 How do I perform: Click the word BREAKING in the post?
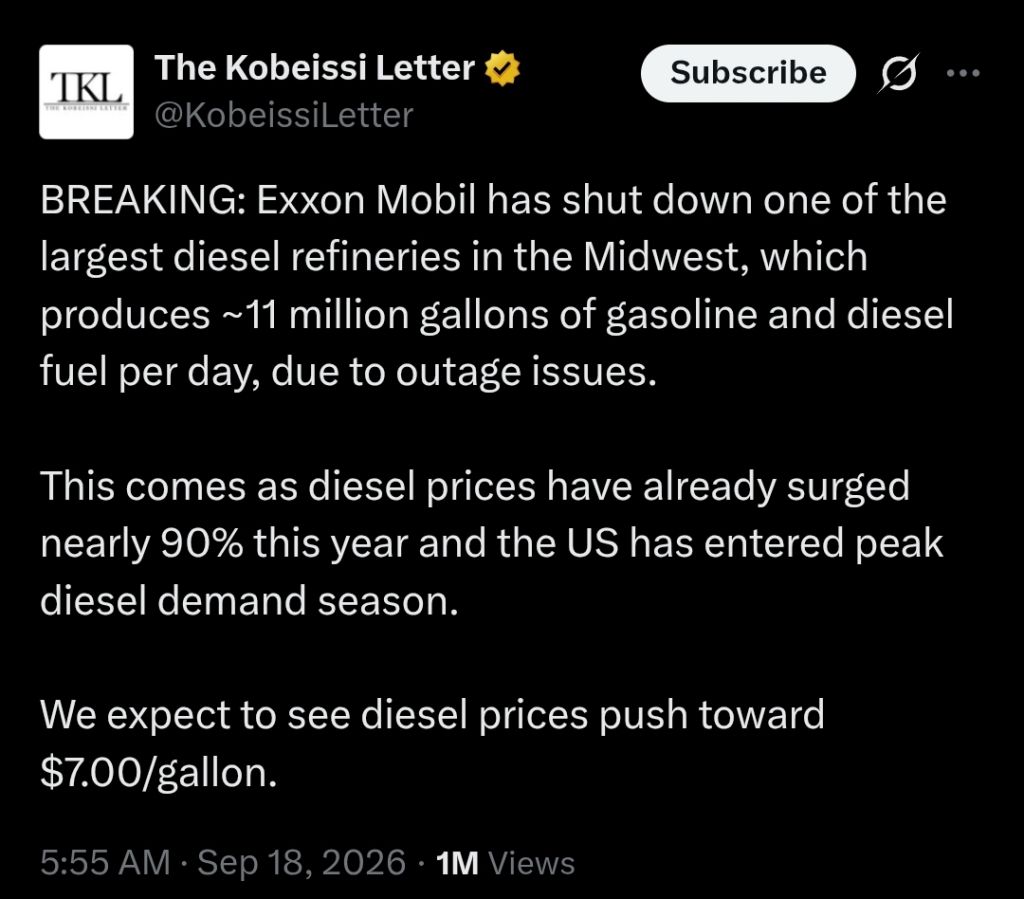[139, 200]
